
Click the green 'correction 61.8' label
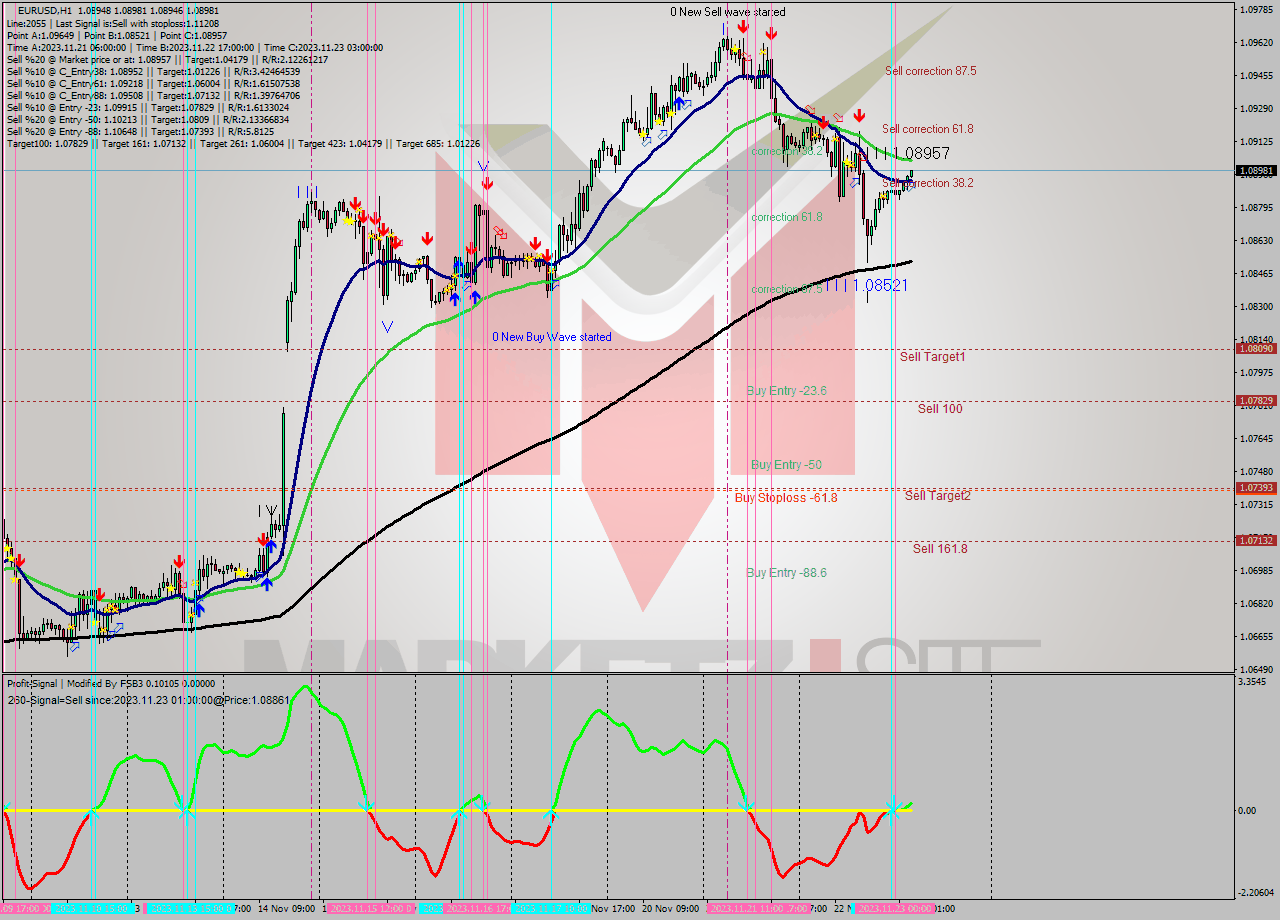pyautogui.click(x=787, y=217)
